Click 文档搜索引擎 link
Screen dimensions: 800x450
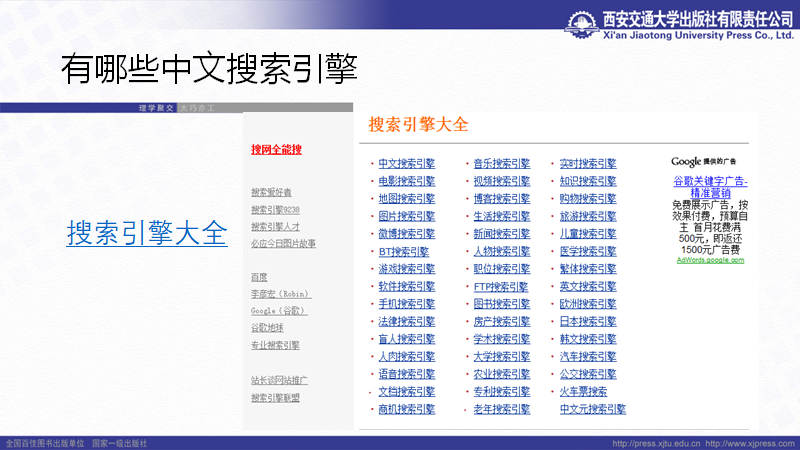pyautogui.click(x=407, y=392)
